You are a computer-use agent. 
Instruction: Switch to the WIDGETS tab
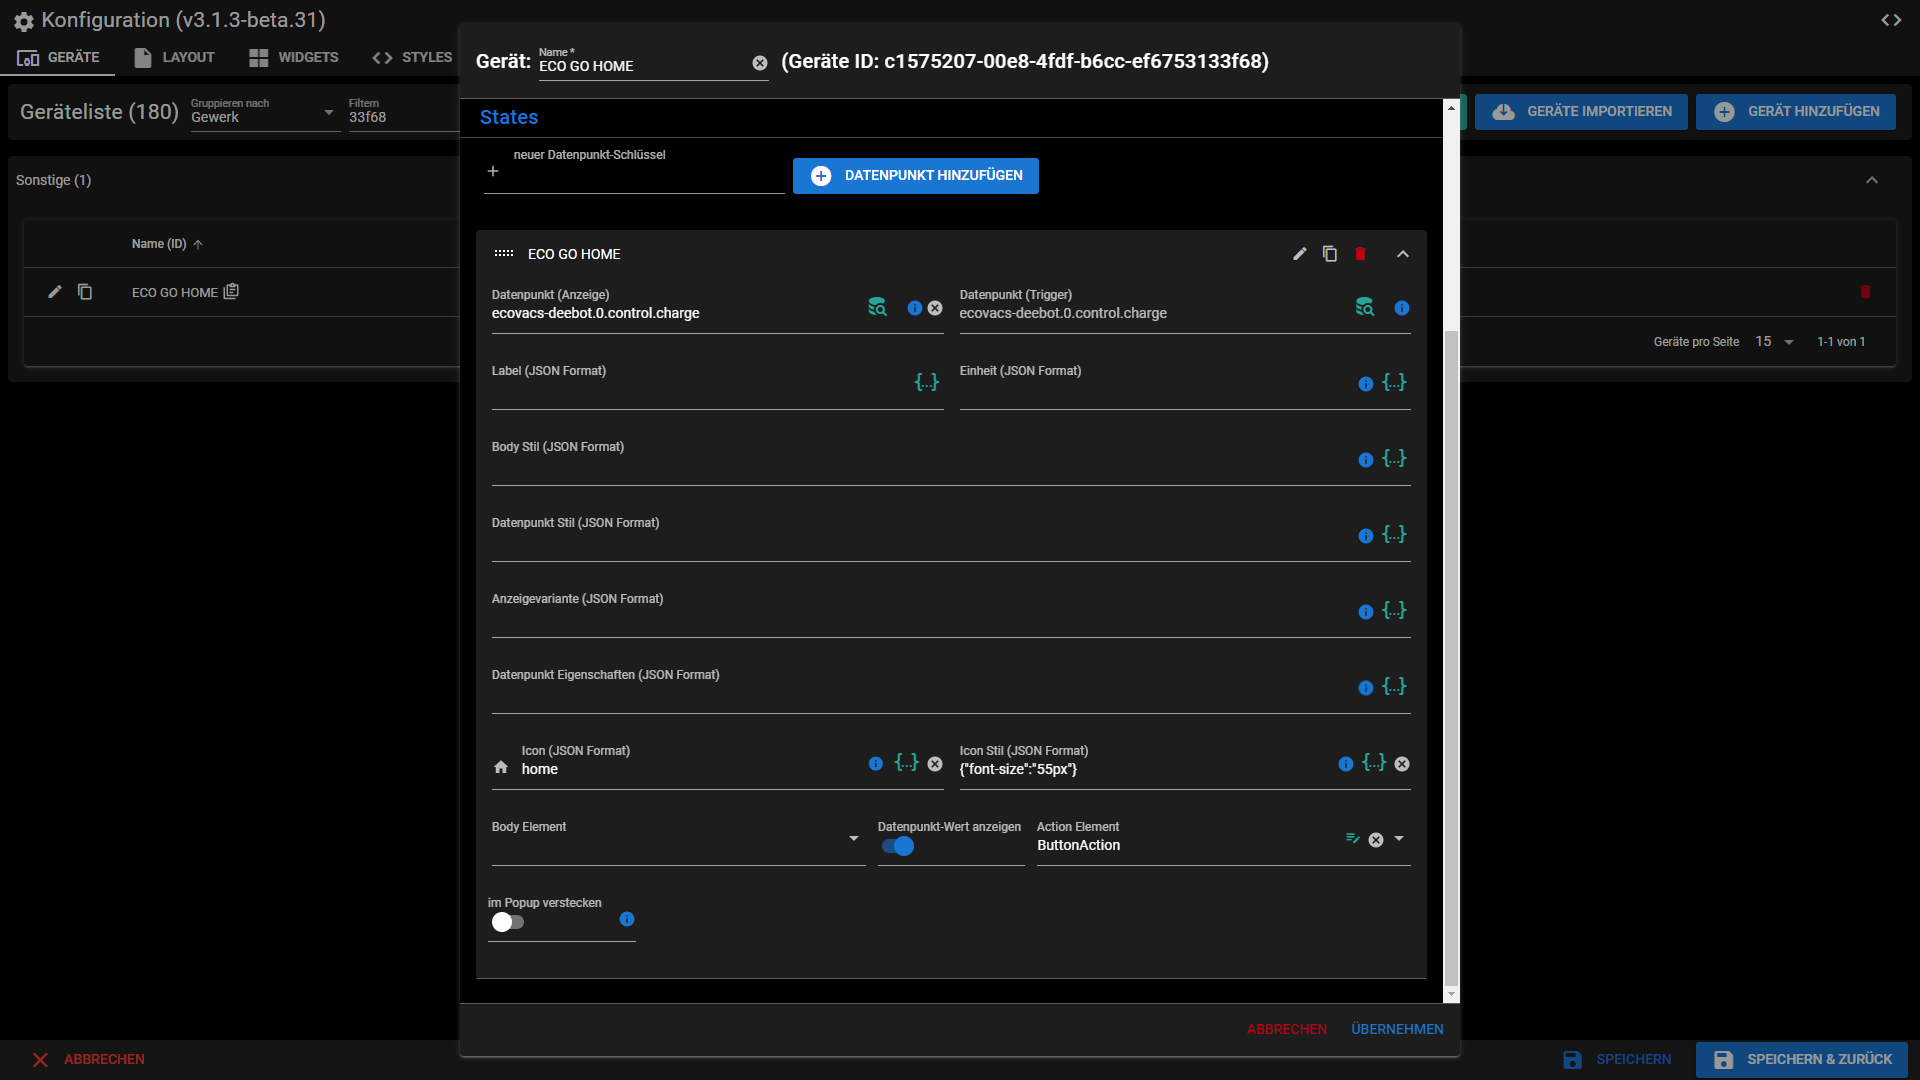[x=294, y=57]
